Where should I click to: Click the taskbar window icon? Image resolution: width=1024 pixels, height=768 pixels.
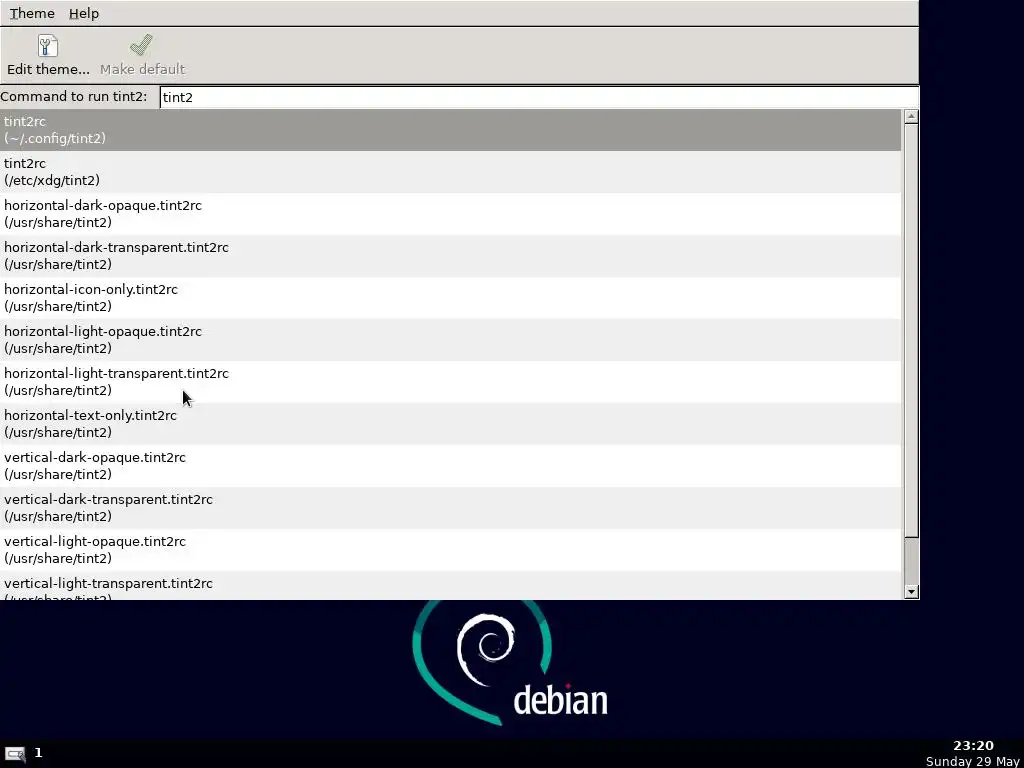[x=15, y=754]
